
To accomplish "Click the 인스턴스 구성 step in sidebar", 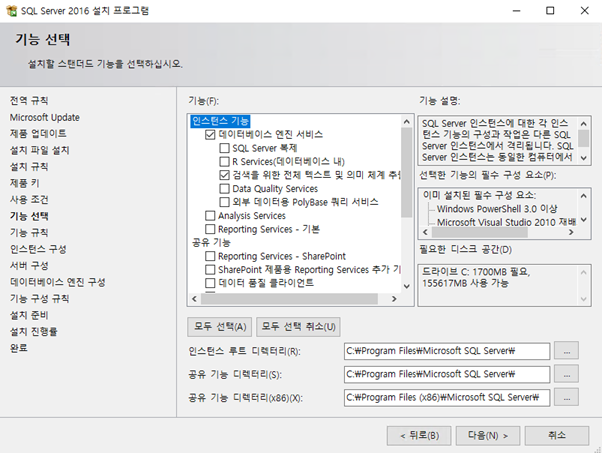I will (38, 249).
